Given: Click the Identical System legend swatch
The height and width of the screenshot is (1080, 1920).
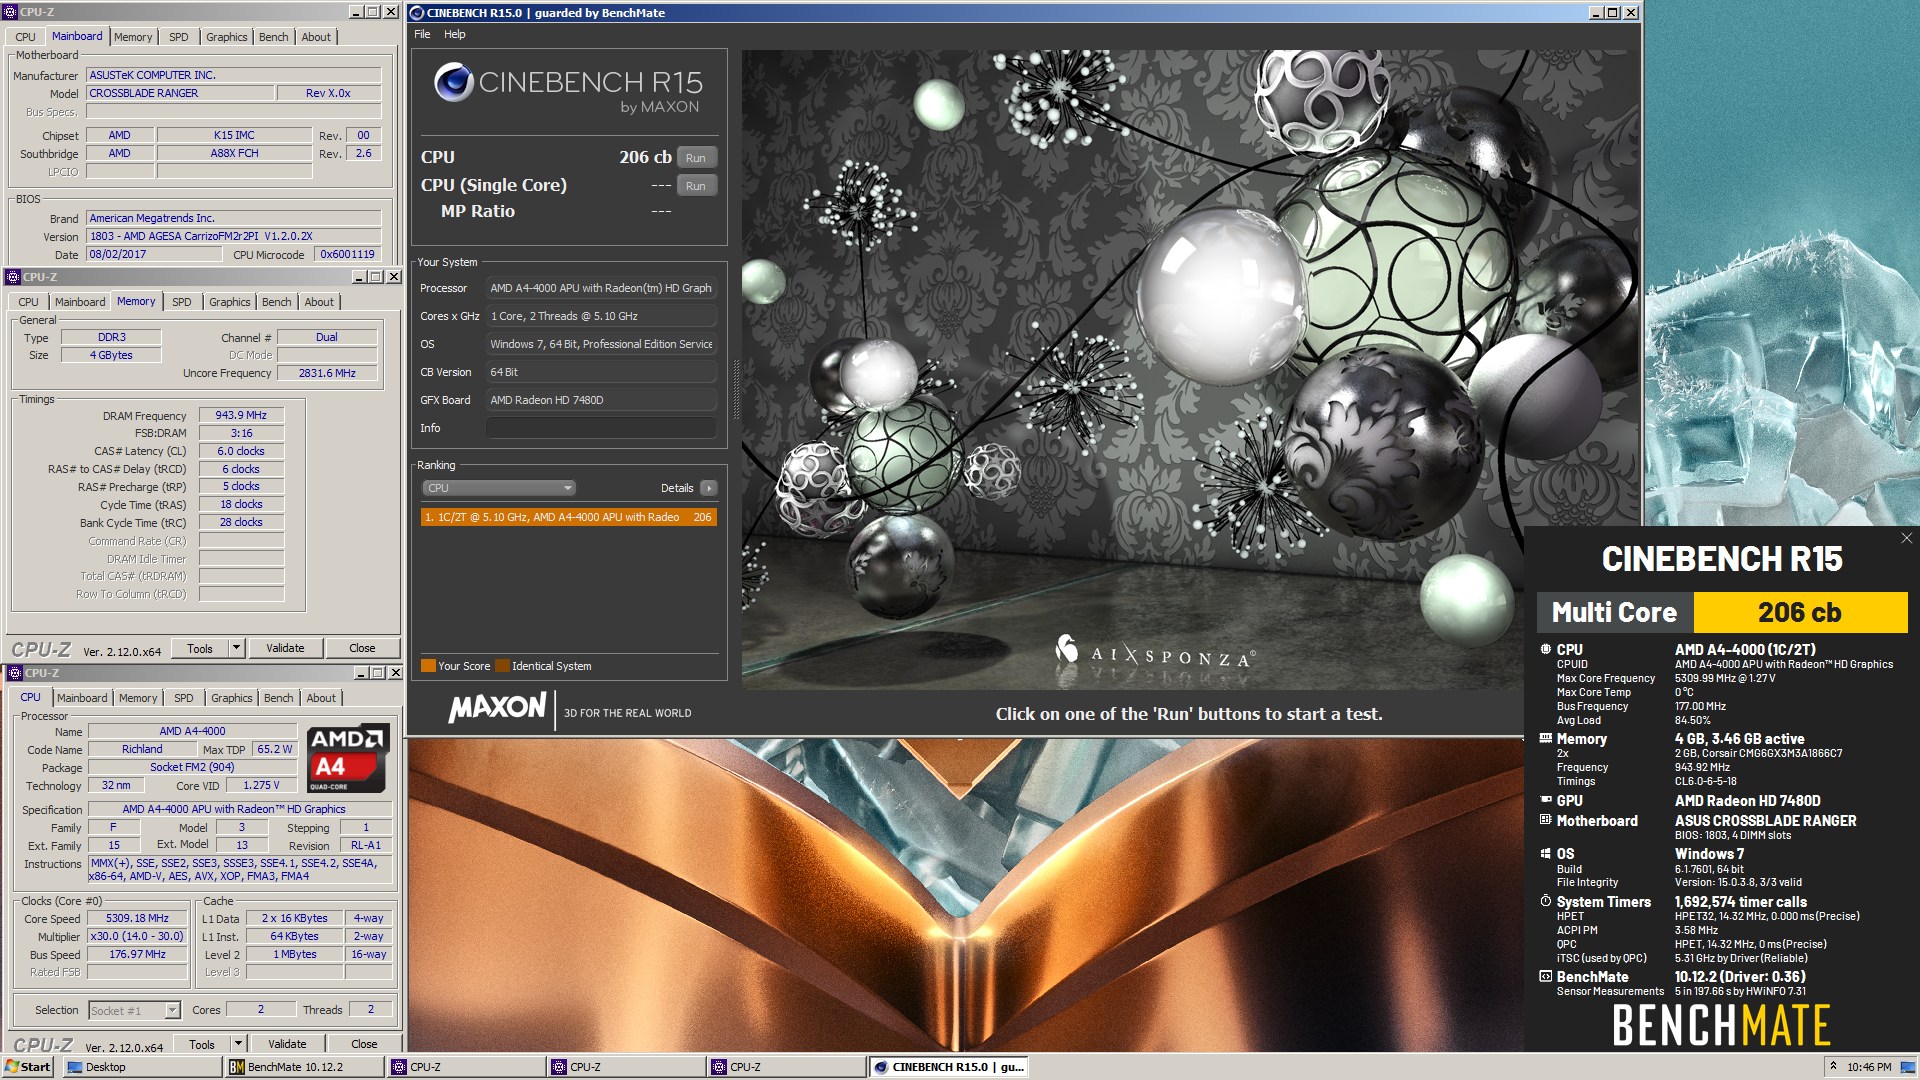Looking at the screenshot, I should pos(502,666).
